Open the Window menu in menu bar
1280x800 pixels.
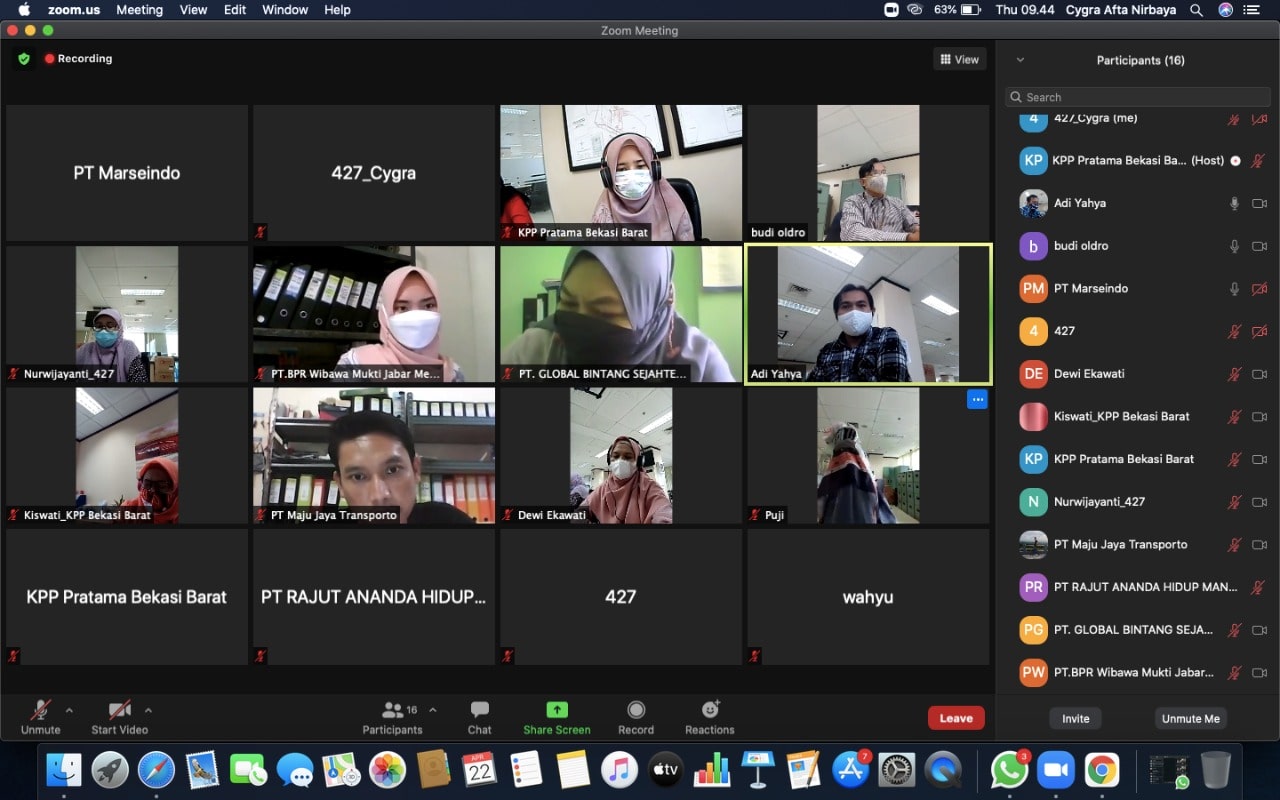click(x=285, y=10)
